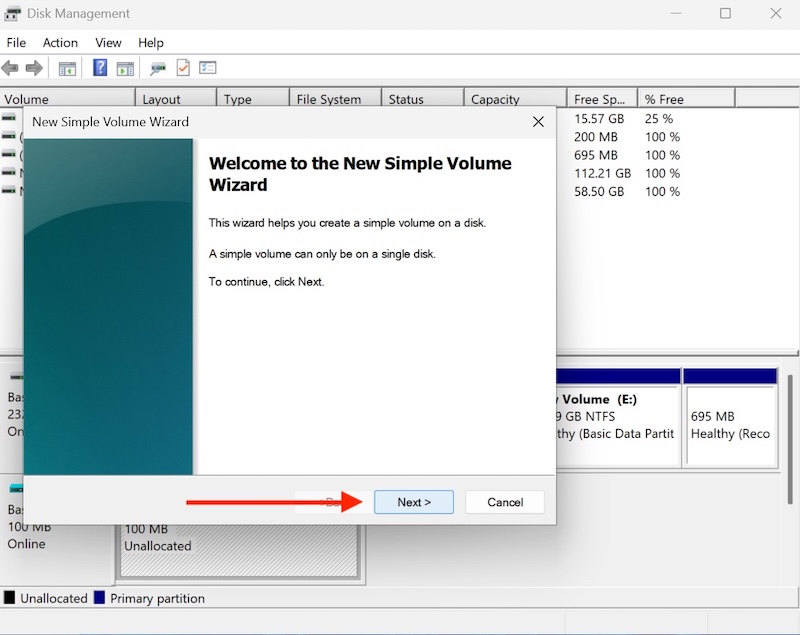The height and width of the screenshot is (635, 800).
Task: Click the Disk Management title bar icon
Action: pos(14,13)
